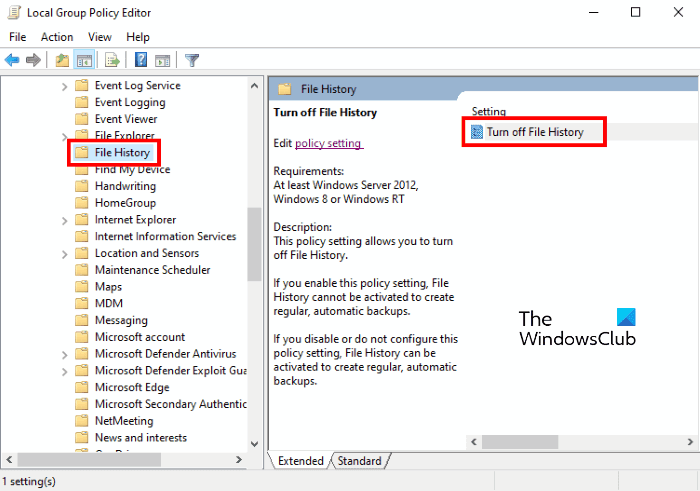The width and height of the screenshot is (700, 491).
Task: Click the Up one level folder icon
Action: pyautogui.click(x=62, y=60)
